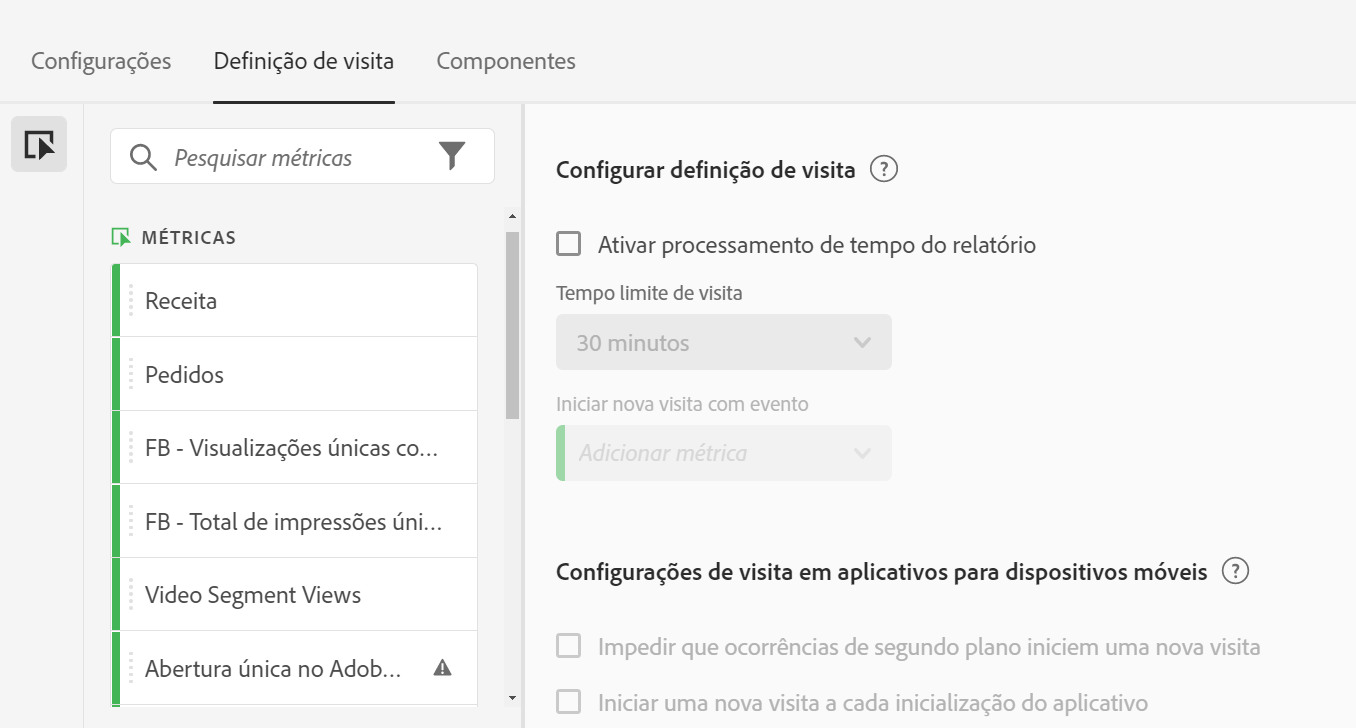Click warning icon on Abertura única metric
Image resolution: width=1356 pixels, height=728 pixels.
(442, 668)
